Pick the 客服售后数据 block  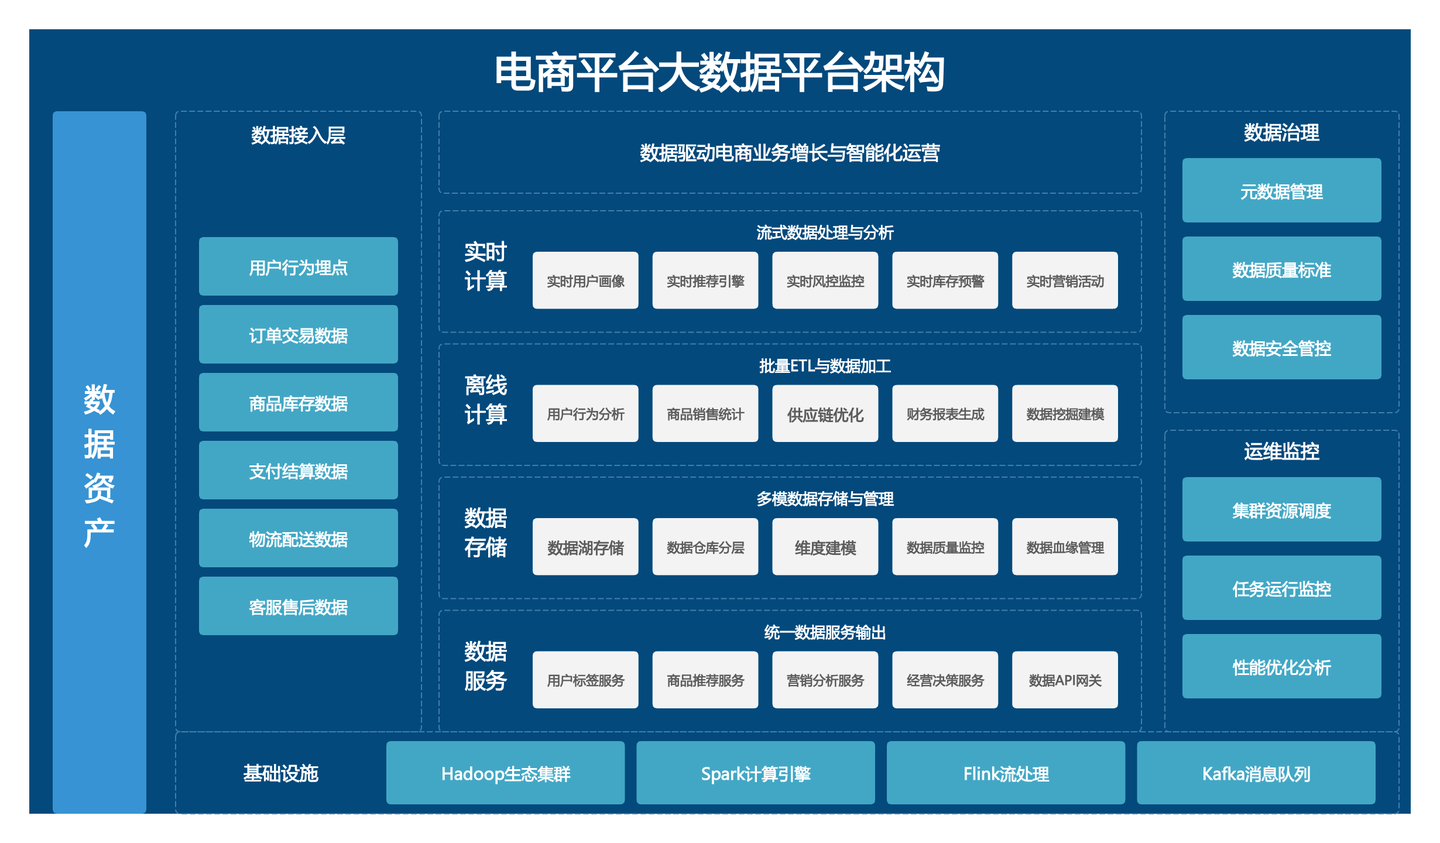(x=298, y=607)
